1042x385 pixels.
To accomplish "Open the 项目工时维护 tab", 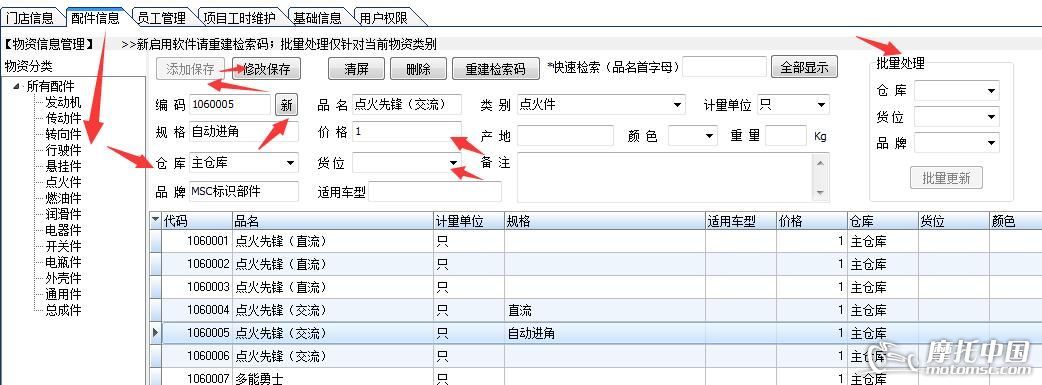I will click(239, 18).
